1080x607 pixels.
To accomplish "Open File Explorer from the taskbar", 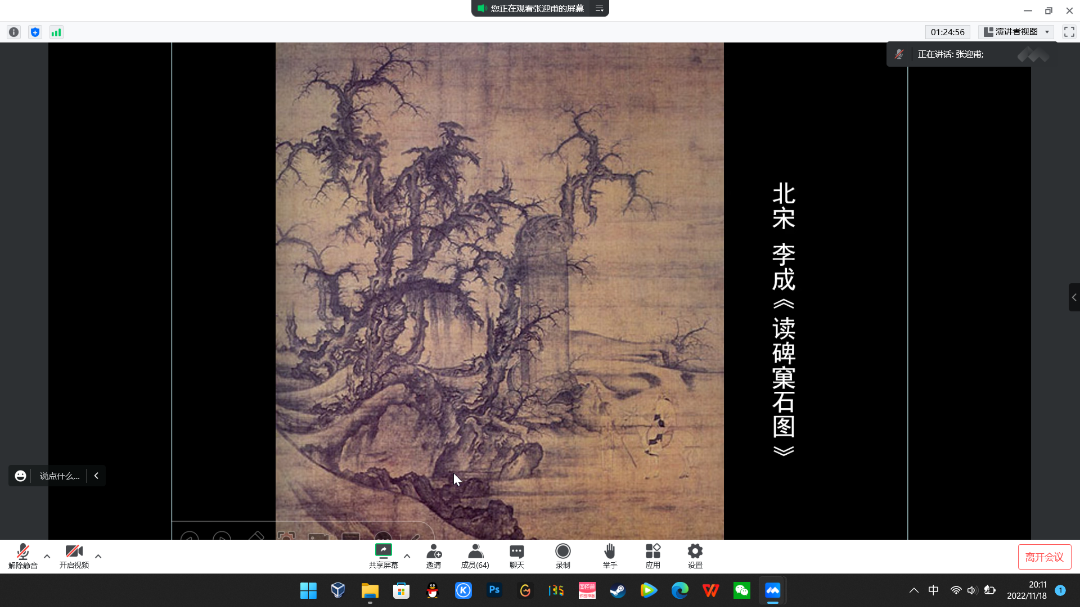I will pos(370,590).
